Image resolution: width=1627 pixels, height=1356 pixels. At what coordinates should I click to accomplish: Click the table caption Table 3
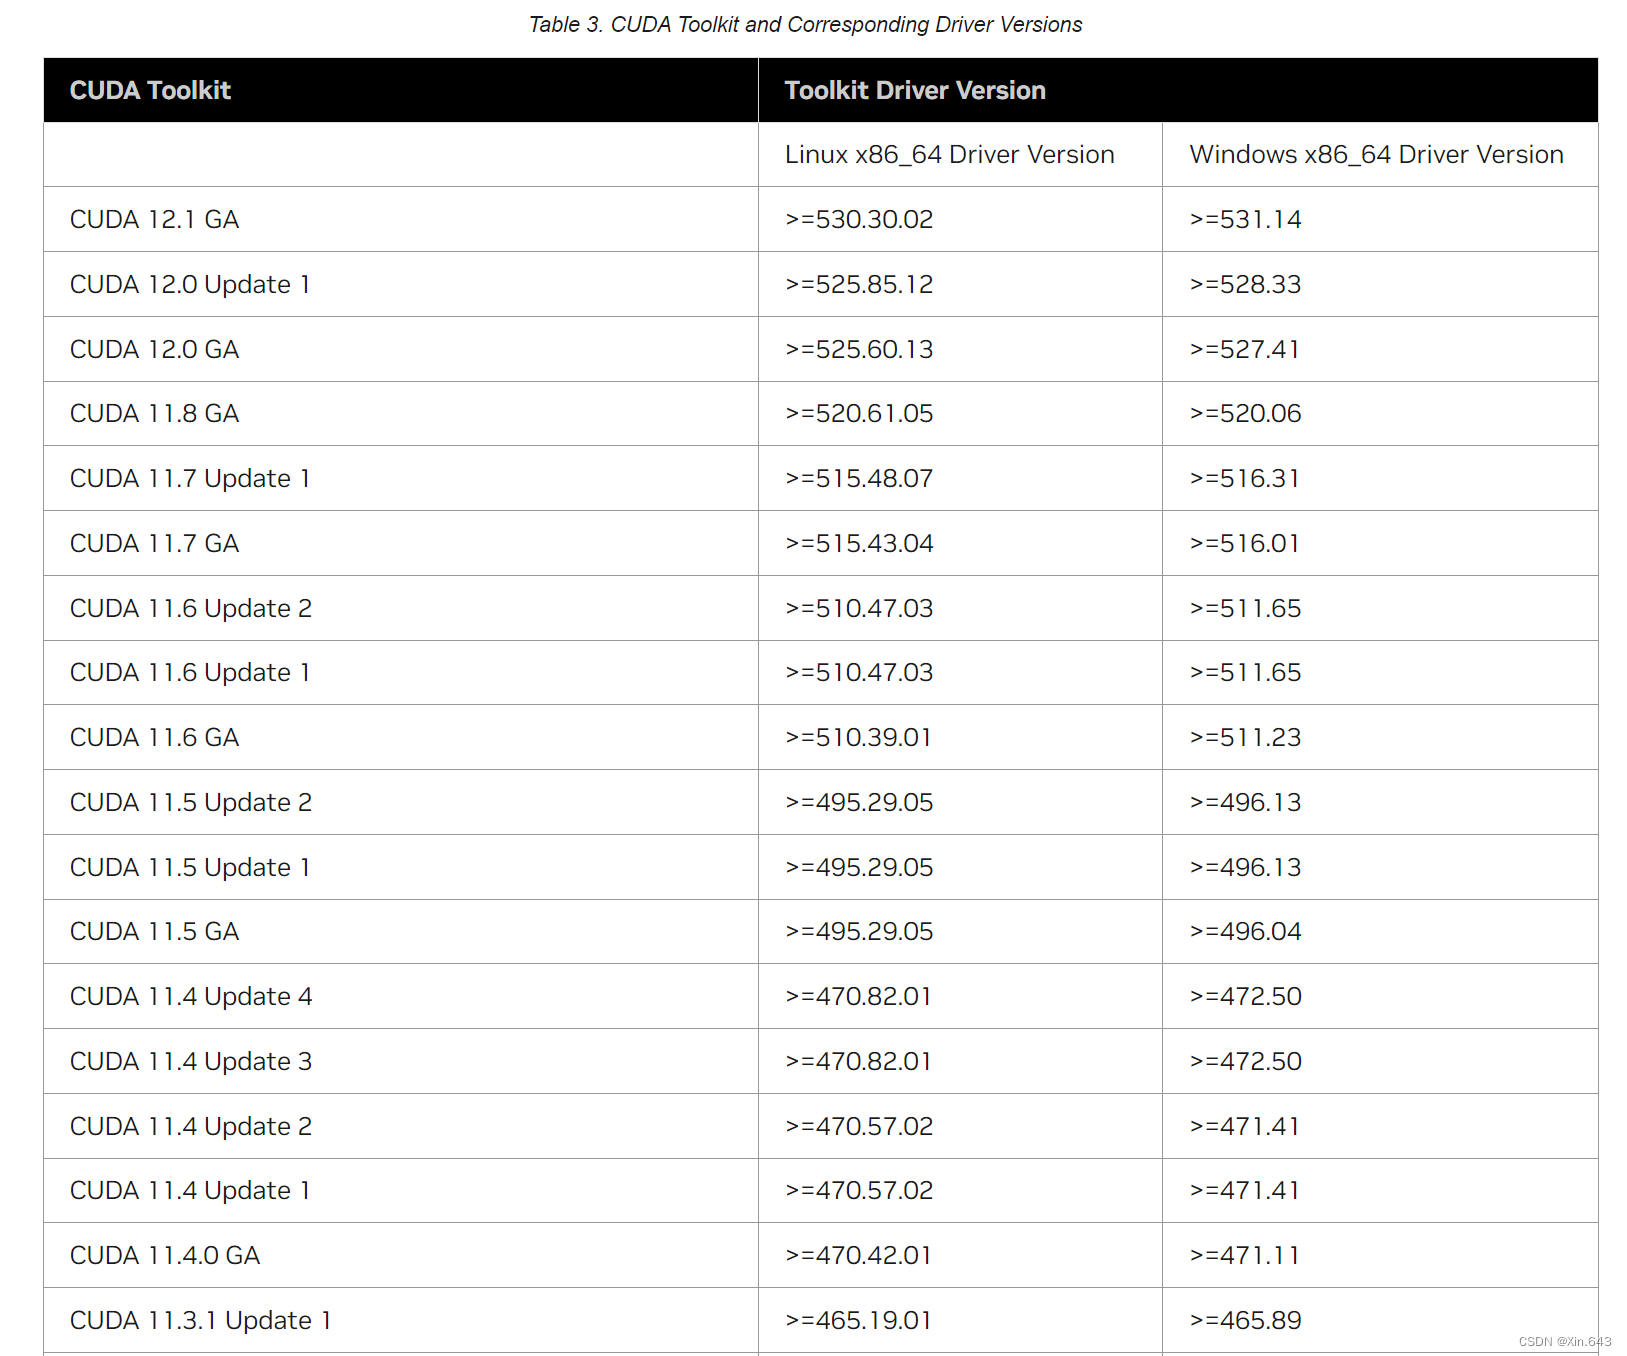coord(805,24)
